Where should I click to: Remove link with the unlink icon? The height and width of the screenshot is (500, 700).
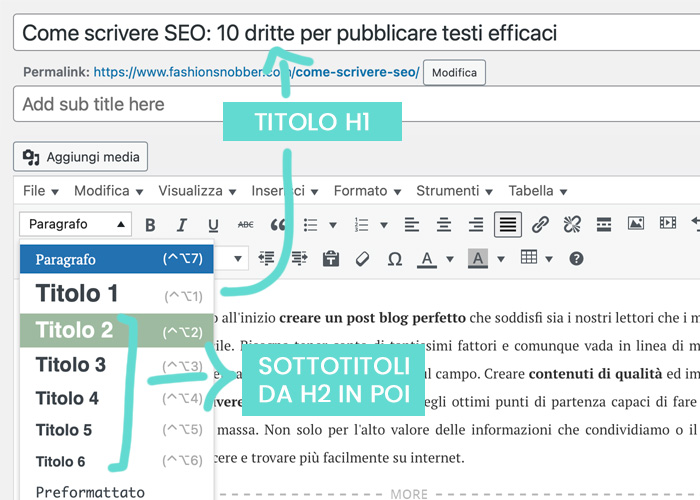[572, 225]
